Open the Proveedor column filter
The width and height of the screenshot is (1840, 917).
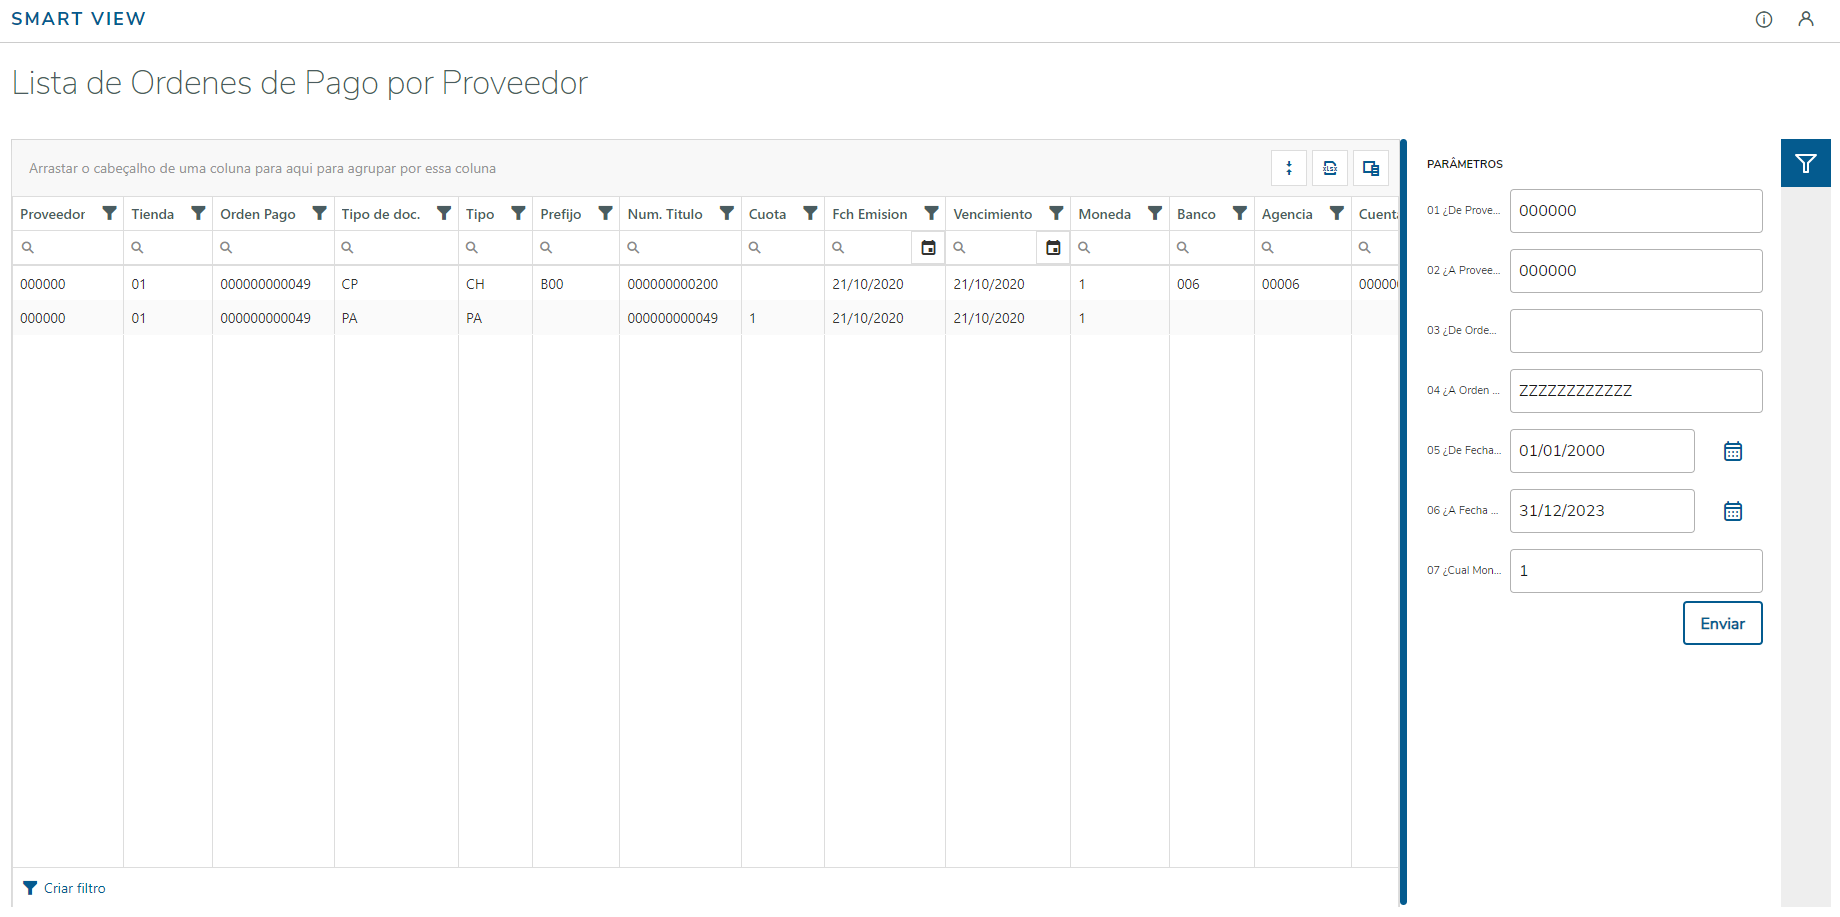click(x=110, y=213)
